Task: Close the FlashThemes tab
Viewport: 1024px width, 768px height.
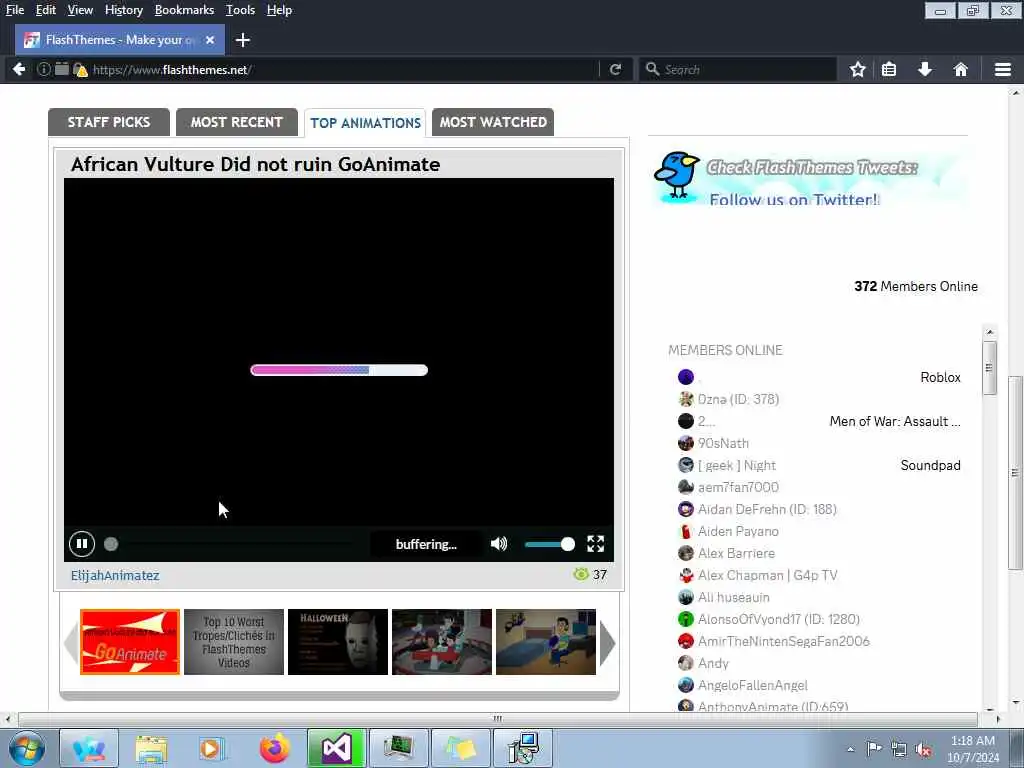Action: (x=210, y=40)
